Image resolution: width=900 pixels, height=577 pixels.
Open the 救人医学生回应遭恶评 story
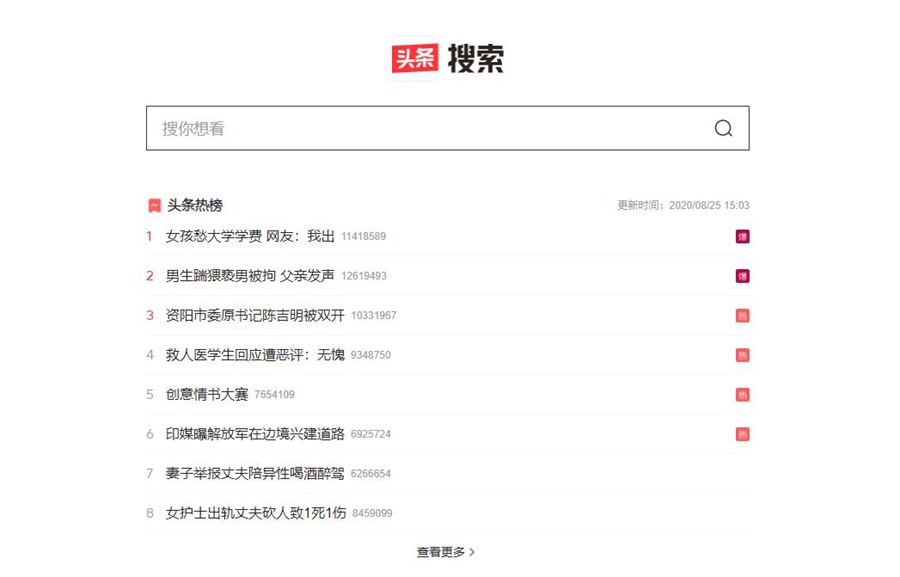pyautogui.click(x=261, y=354)
